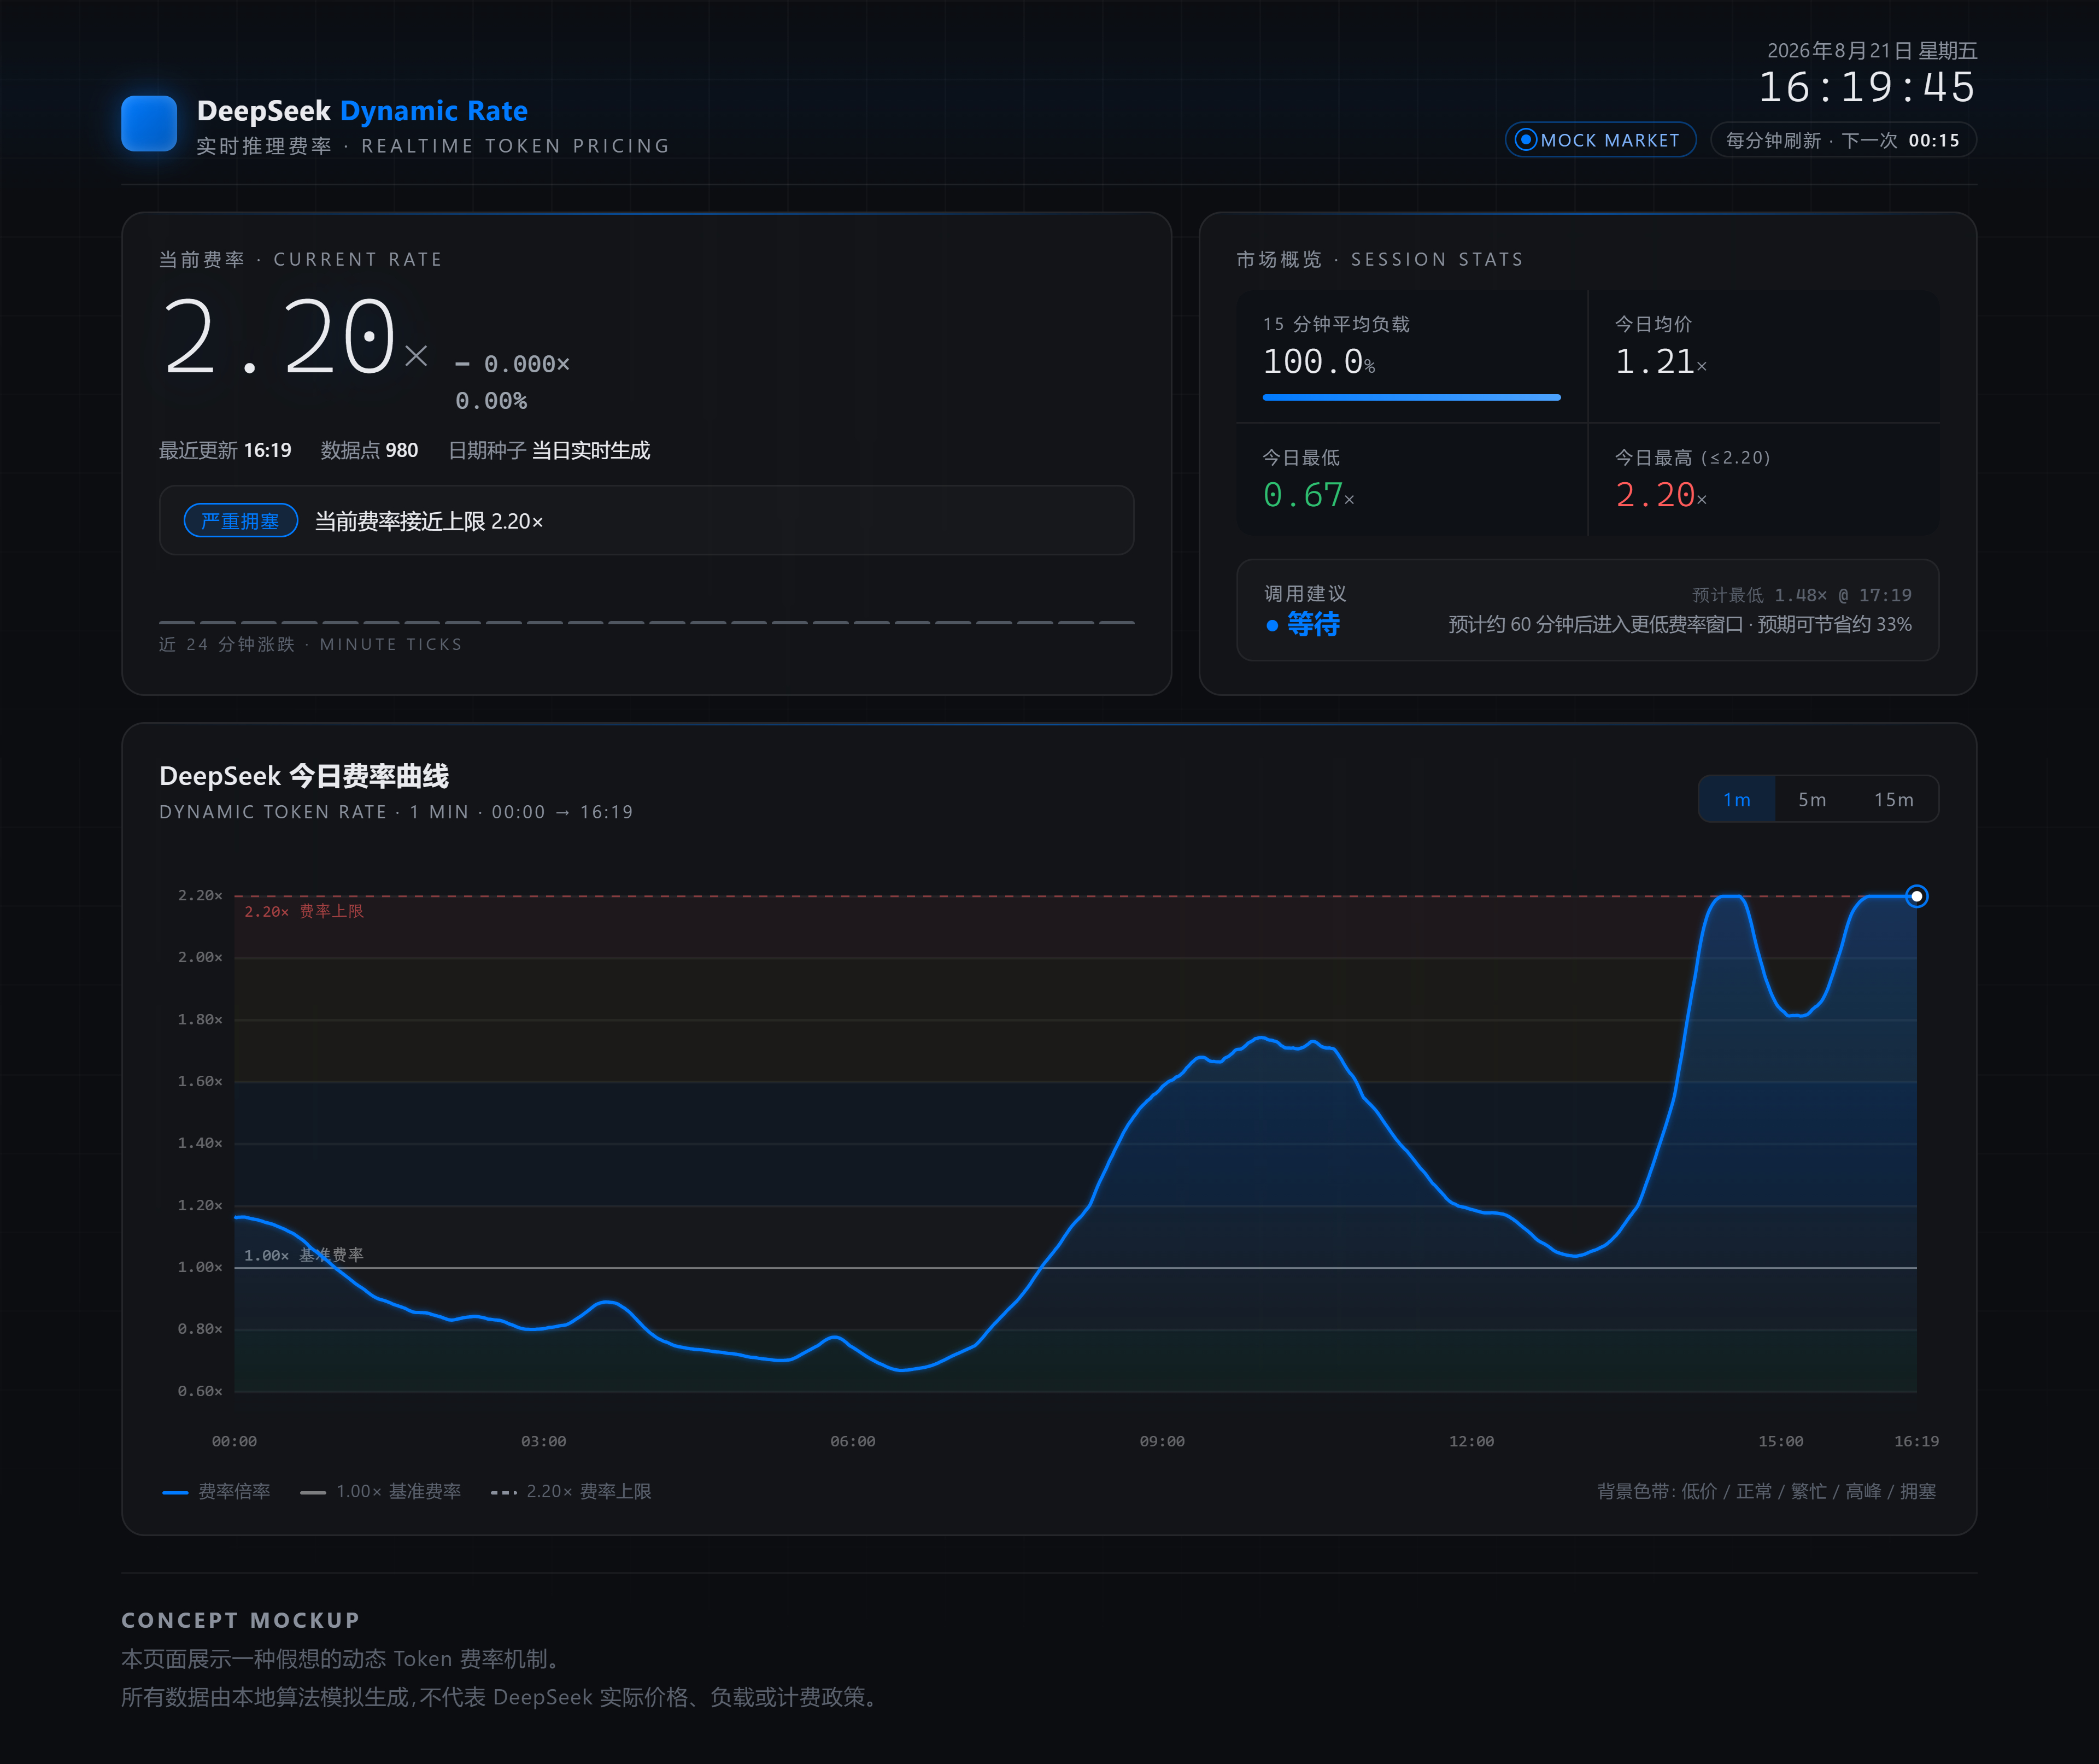Click the green 0.67× daily low value
The height and width of the screenshot is (1764, 2099).
1309,495
